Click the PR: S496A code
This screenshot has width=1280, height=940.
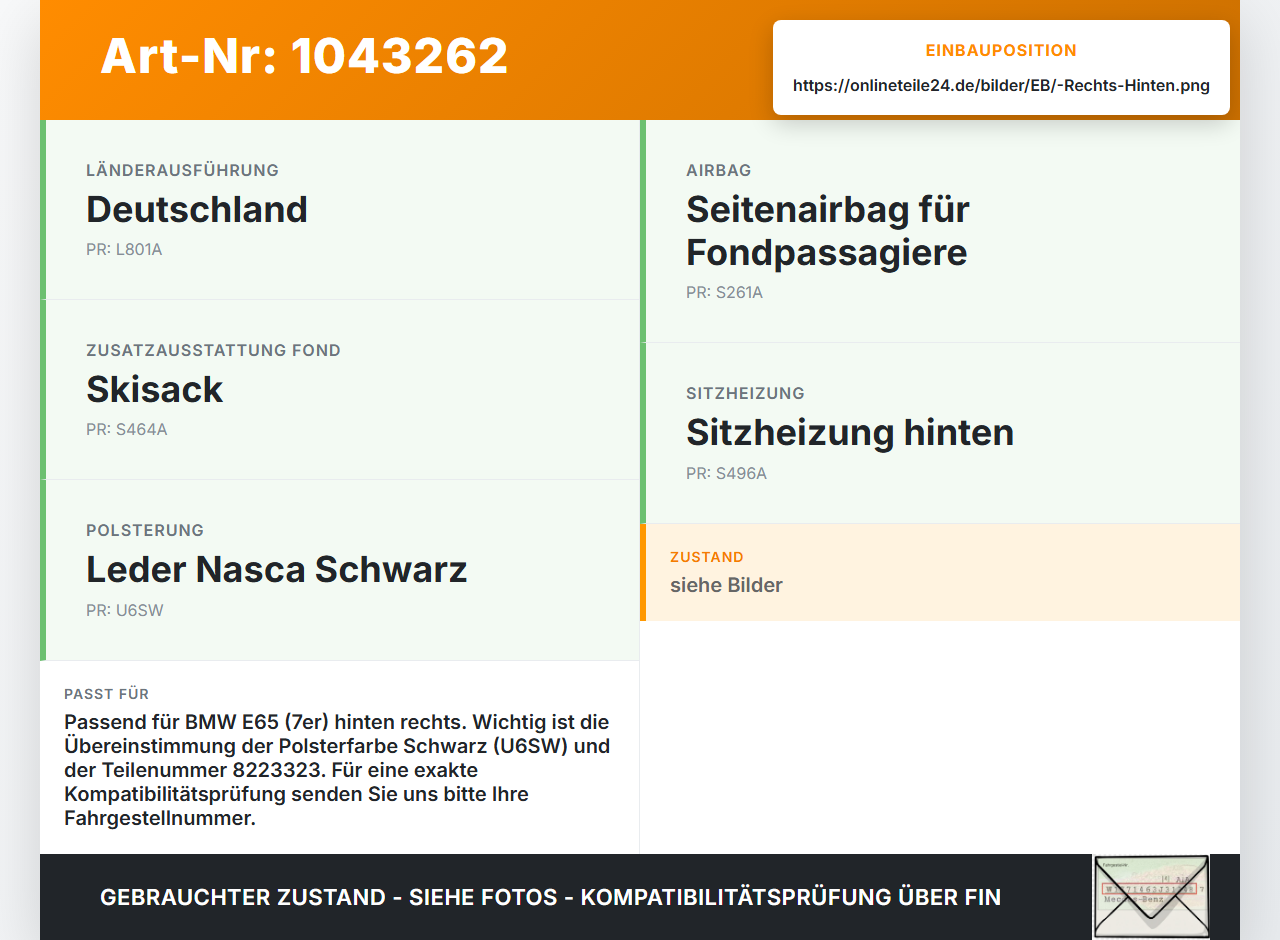[x=727, y=474]
